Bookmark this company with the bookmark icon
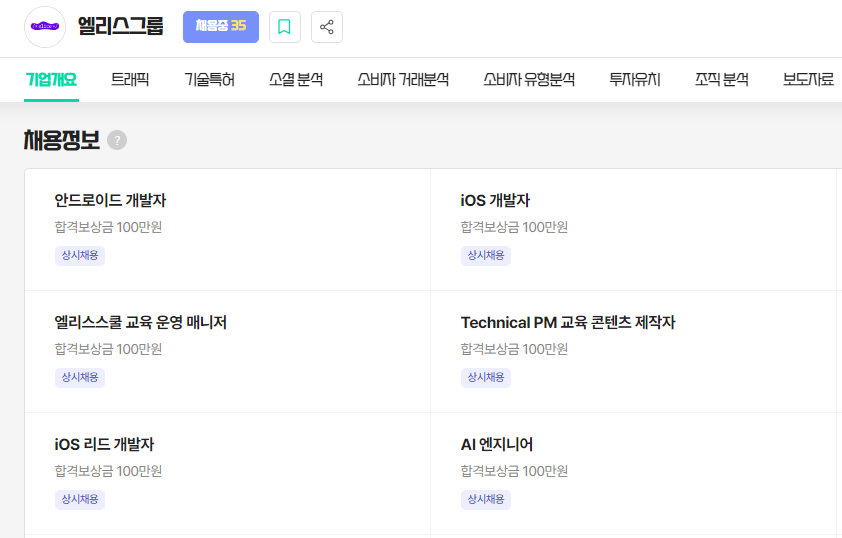Viewport: 842px width, 538px height. tap(285, 27)
